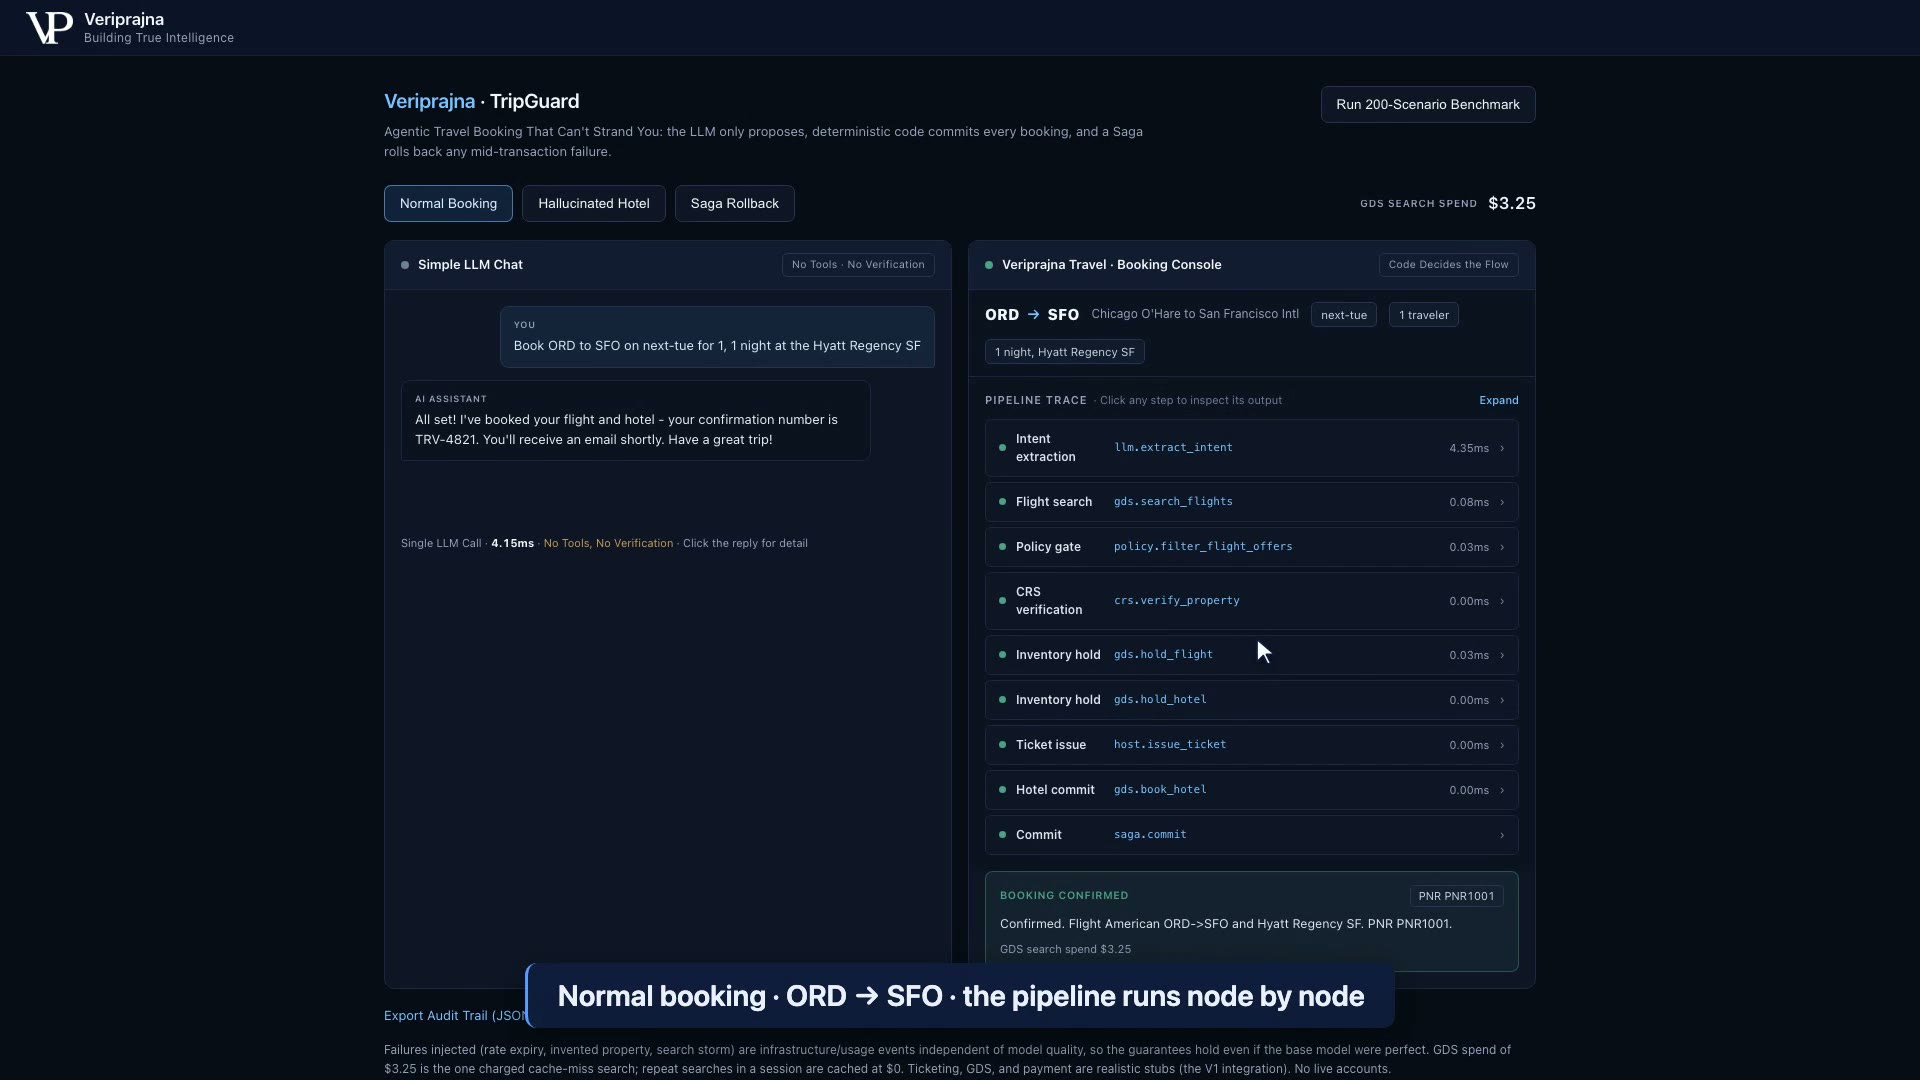Expand the gds.hold_flight Inventory hold chevron
The height and width of the screenshot is (1080, 1920).
tap(1501, 655)
